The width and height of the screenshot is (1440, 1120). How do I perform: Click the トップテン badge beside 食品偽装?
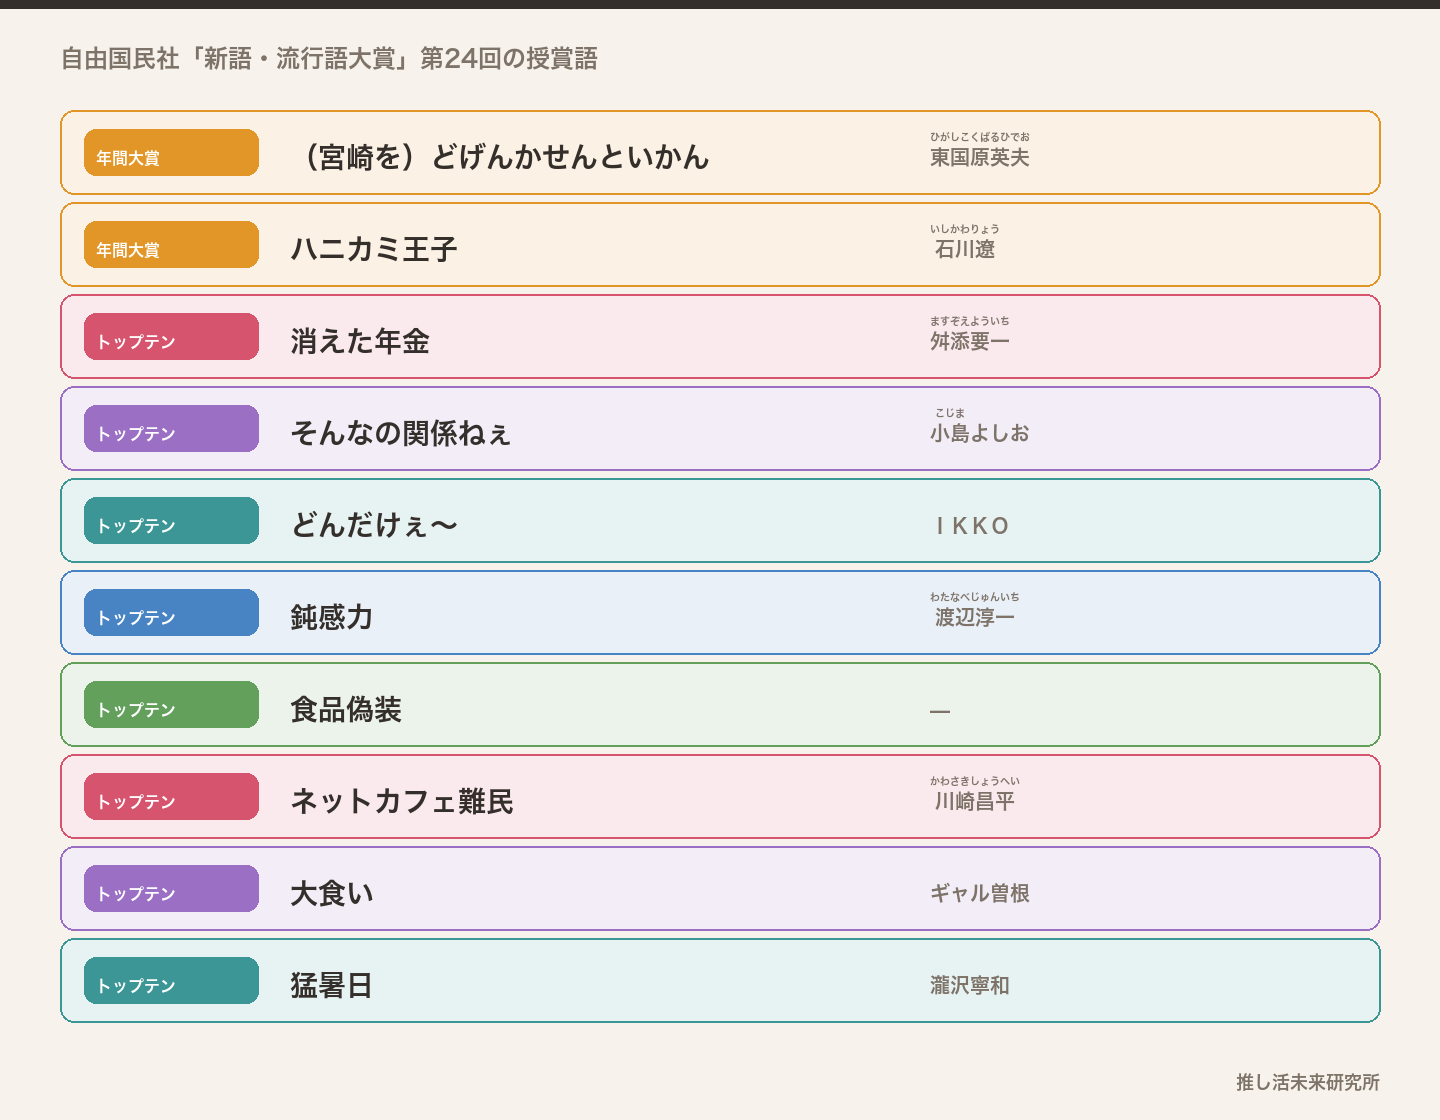(x=171, y=705)
